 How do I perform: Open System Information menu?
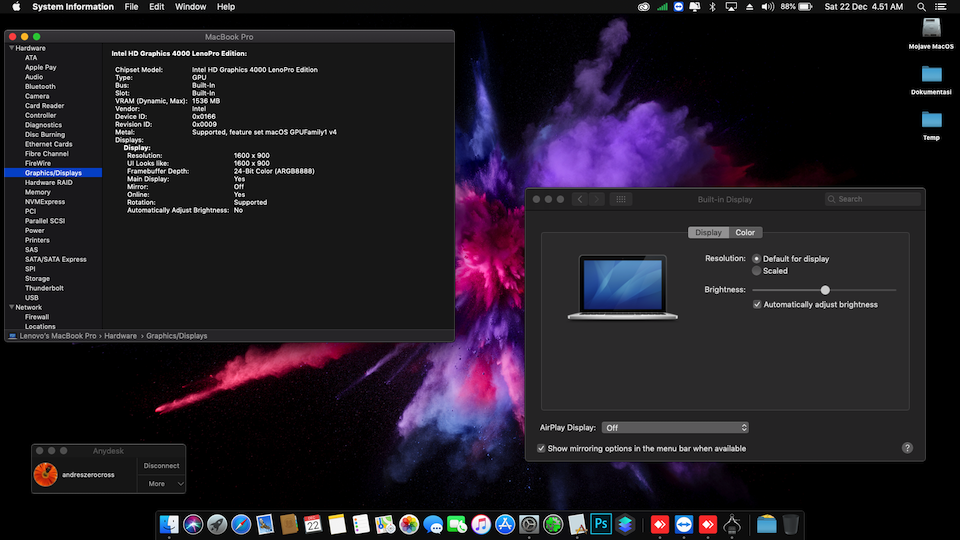[73, 7]
